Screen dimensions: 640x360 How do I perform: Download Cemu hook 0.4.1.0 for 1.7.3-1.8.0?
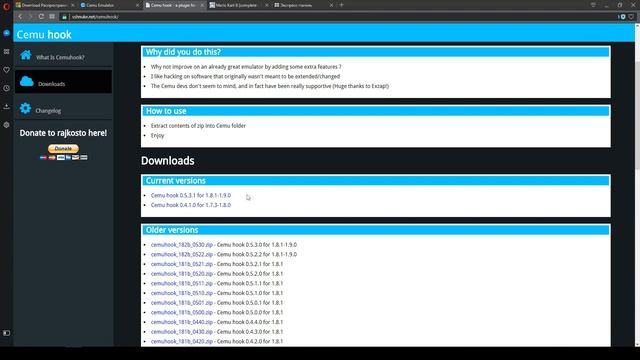[191, 205]
